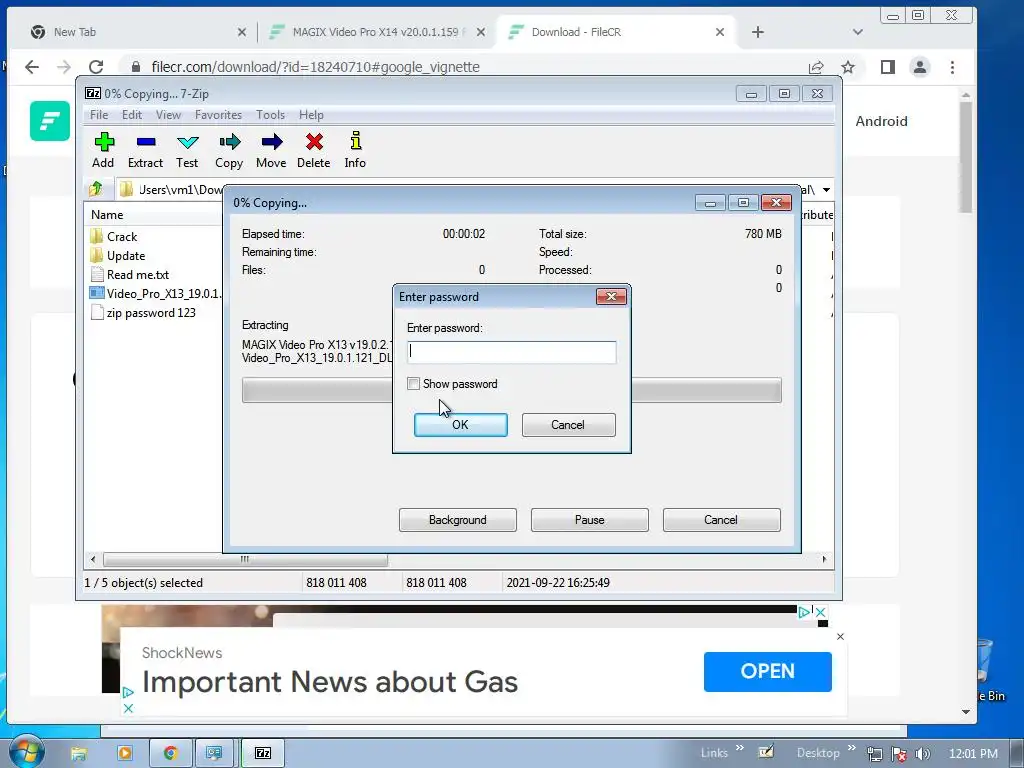Open the Android link on FileCR
Image resolution: width=1024 pixels, height=768 pixels.
point(882,121)
